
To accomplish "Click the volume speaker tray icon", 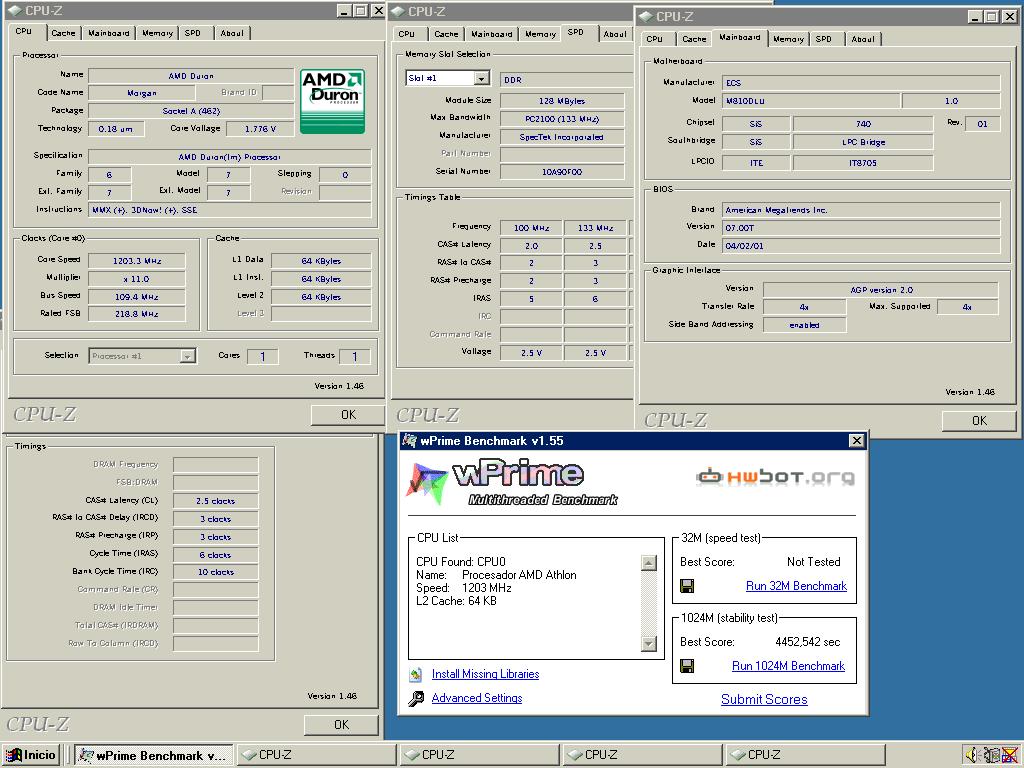I will point(972,754).
